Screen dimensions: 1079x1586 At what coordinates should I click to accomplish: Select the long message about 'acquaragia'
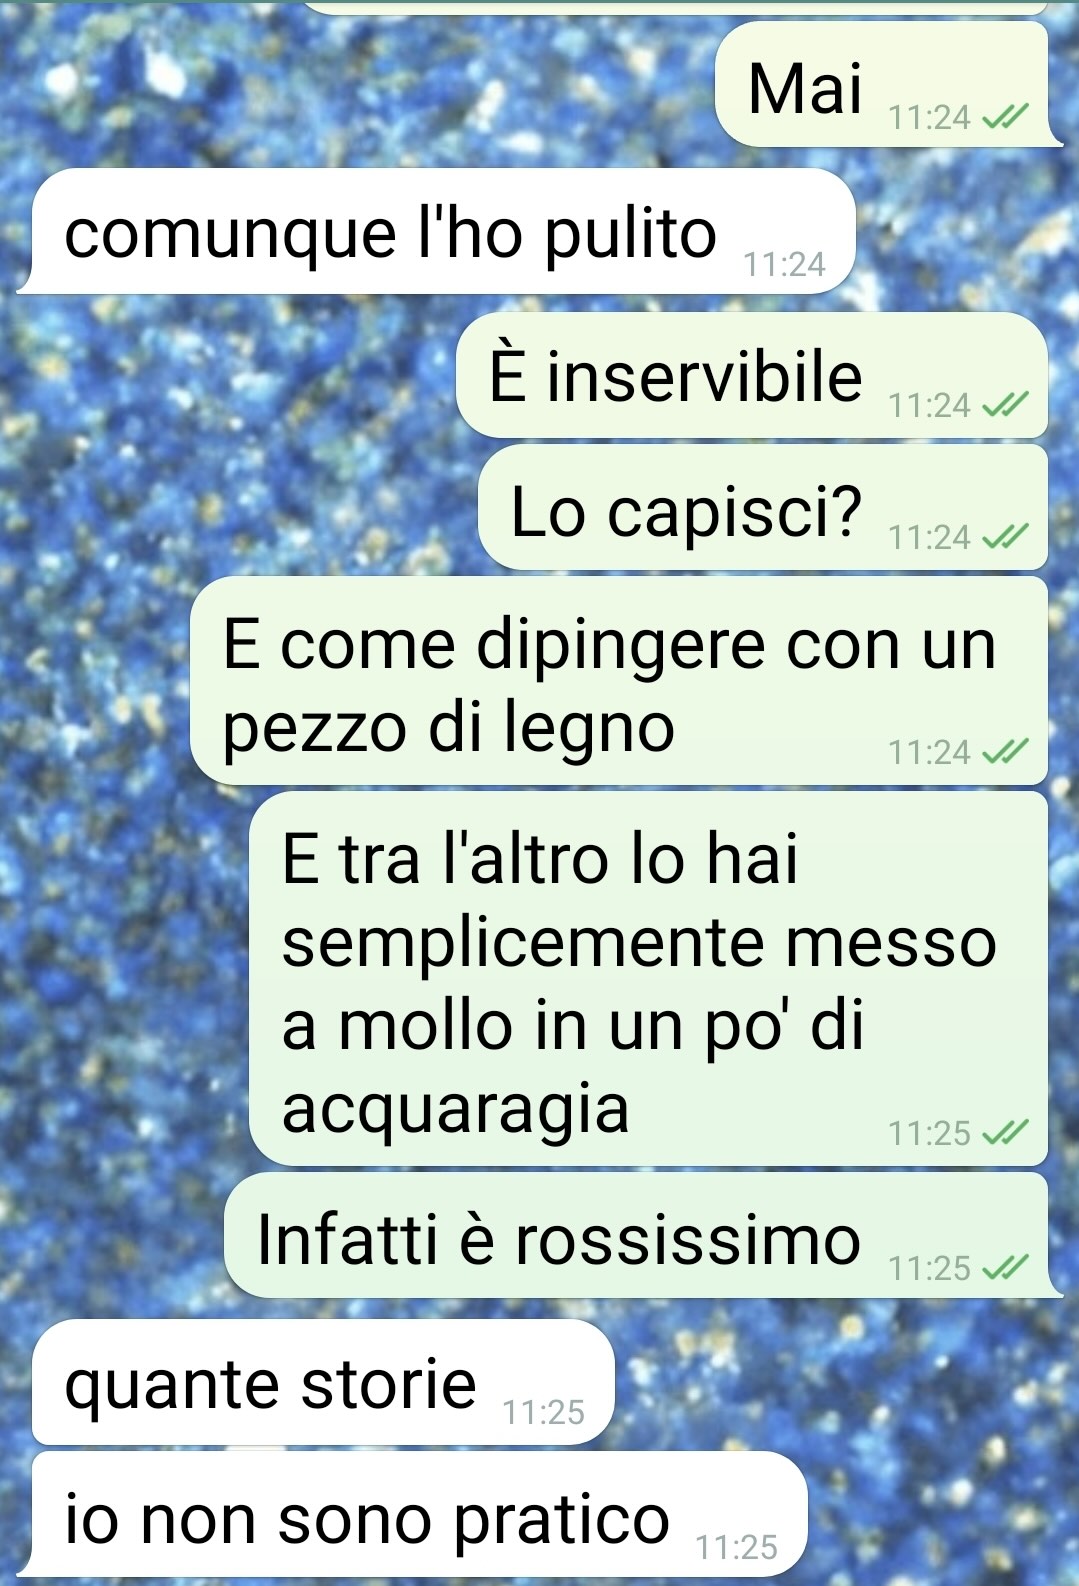coord(648,979)
